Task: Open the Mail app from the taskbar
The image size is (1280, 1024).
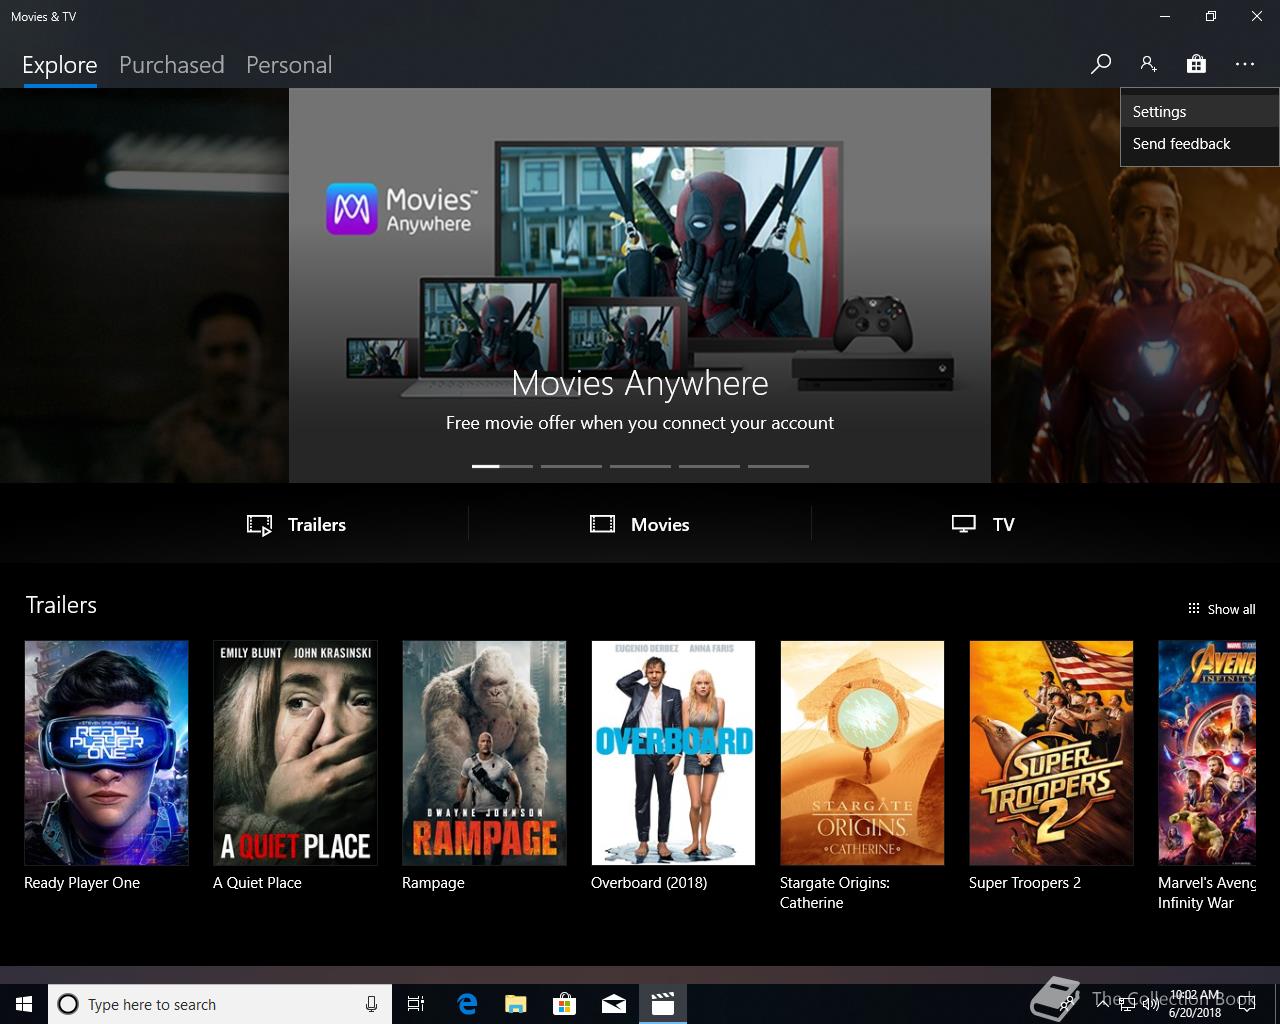Action: pos(614,1004)
